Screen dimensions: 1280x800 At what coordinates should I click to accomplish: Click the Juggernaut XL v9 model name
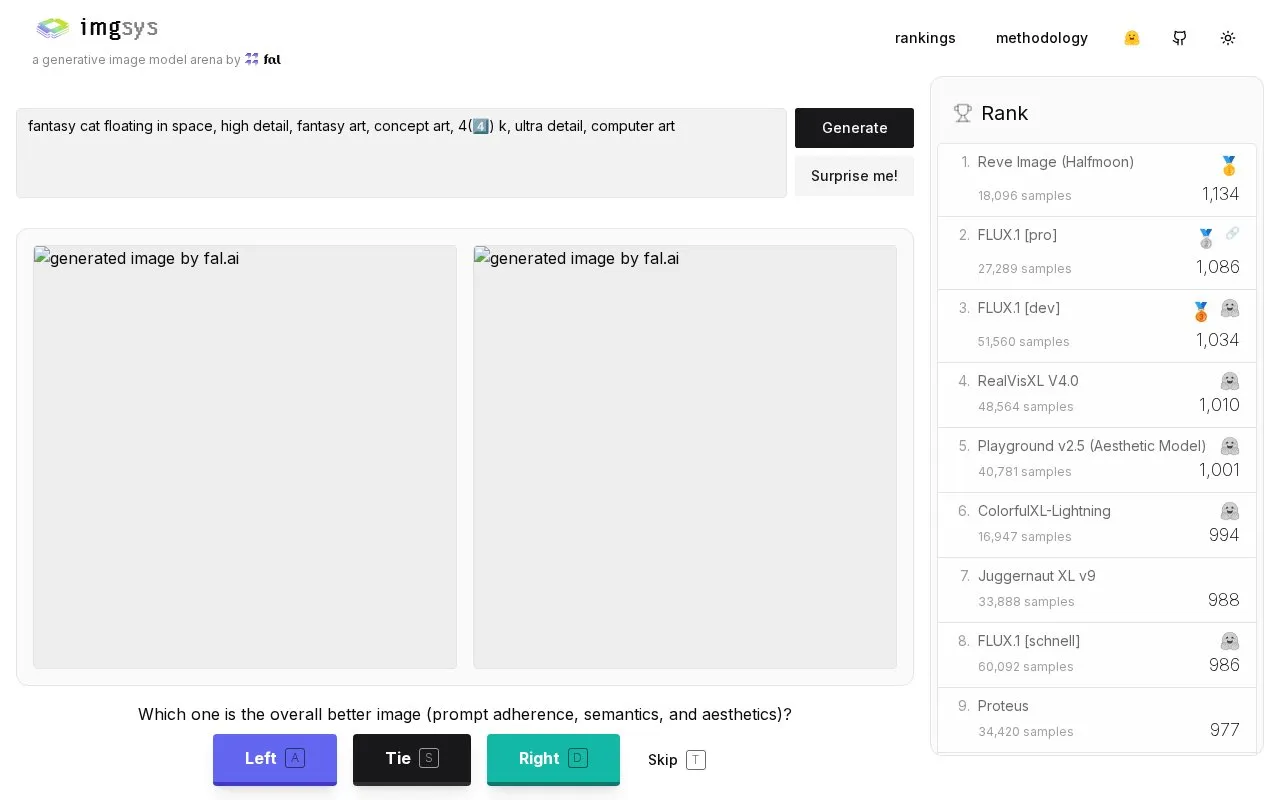point(1037,576)
